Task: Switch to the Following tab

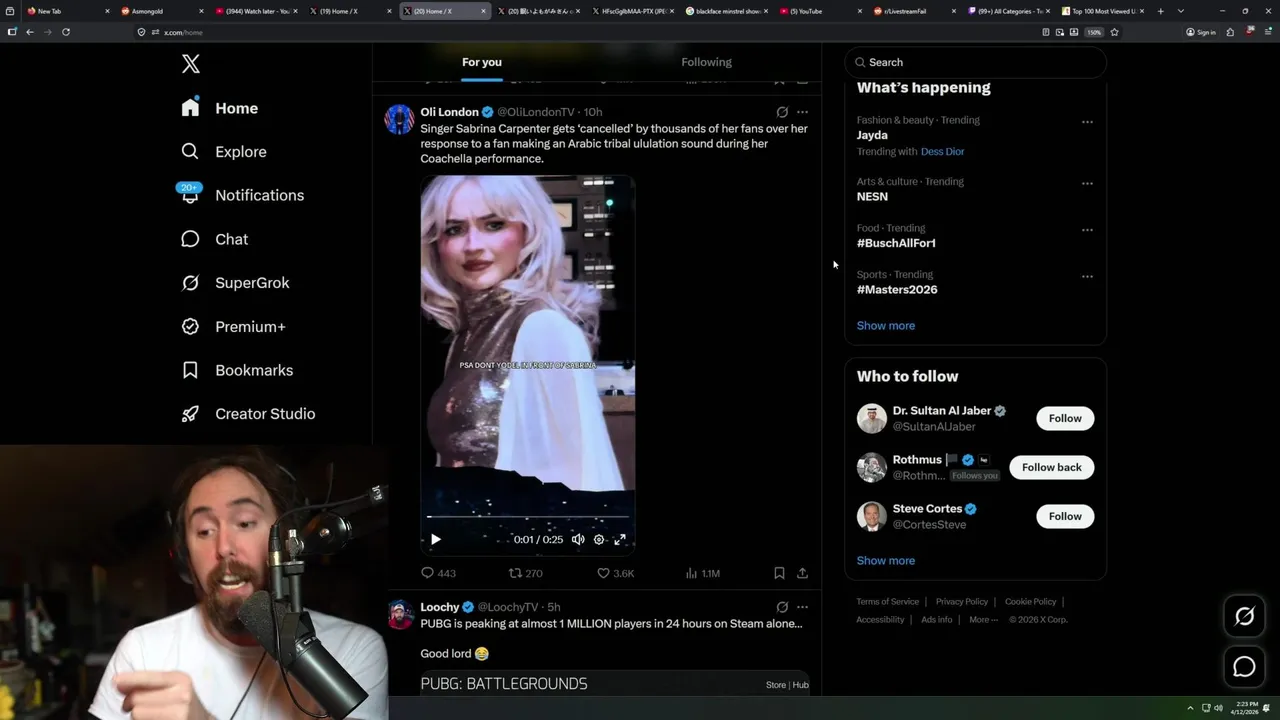Action: 706,62
